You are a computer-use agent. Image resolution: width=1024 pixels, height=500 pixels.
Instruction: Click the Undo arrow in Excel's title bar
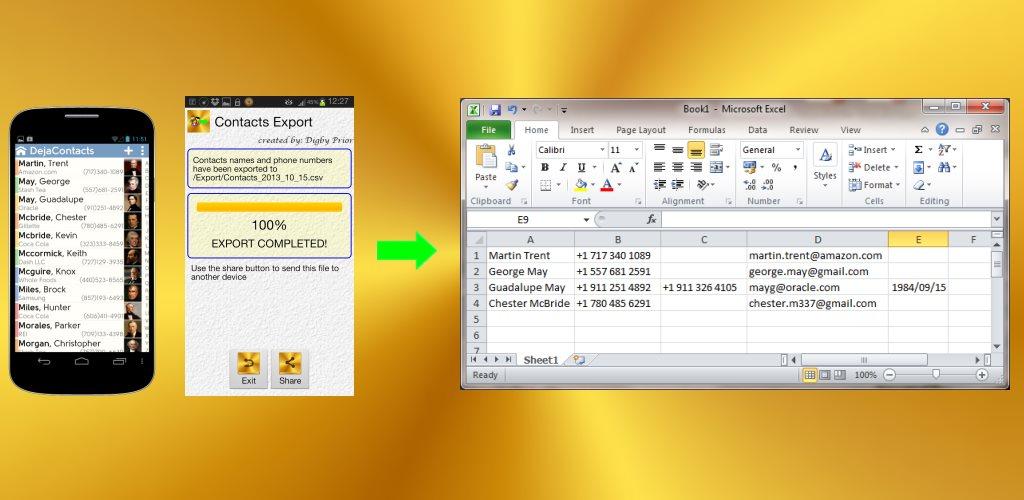point(512,110)
